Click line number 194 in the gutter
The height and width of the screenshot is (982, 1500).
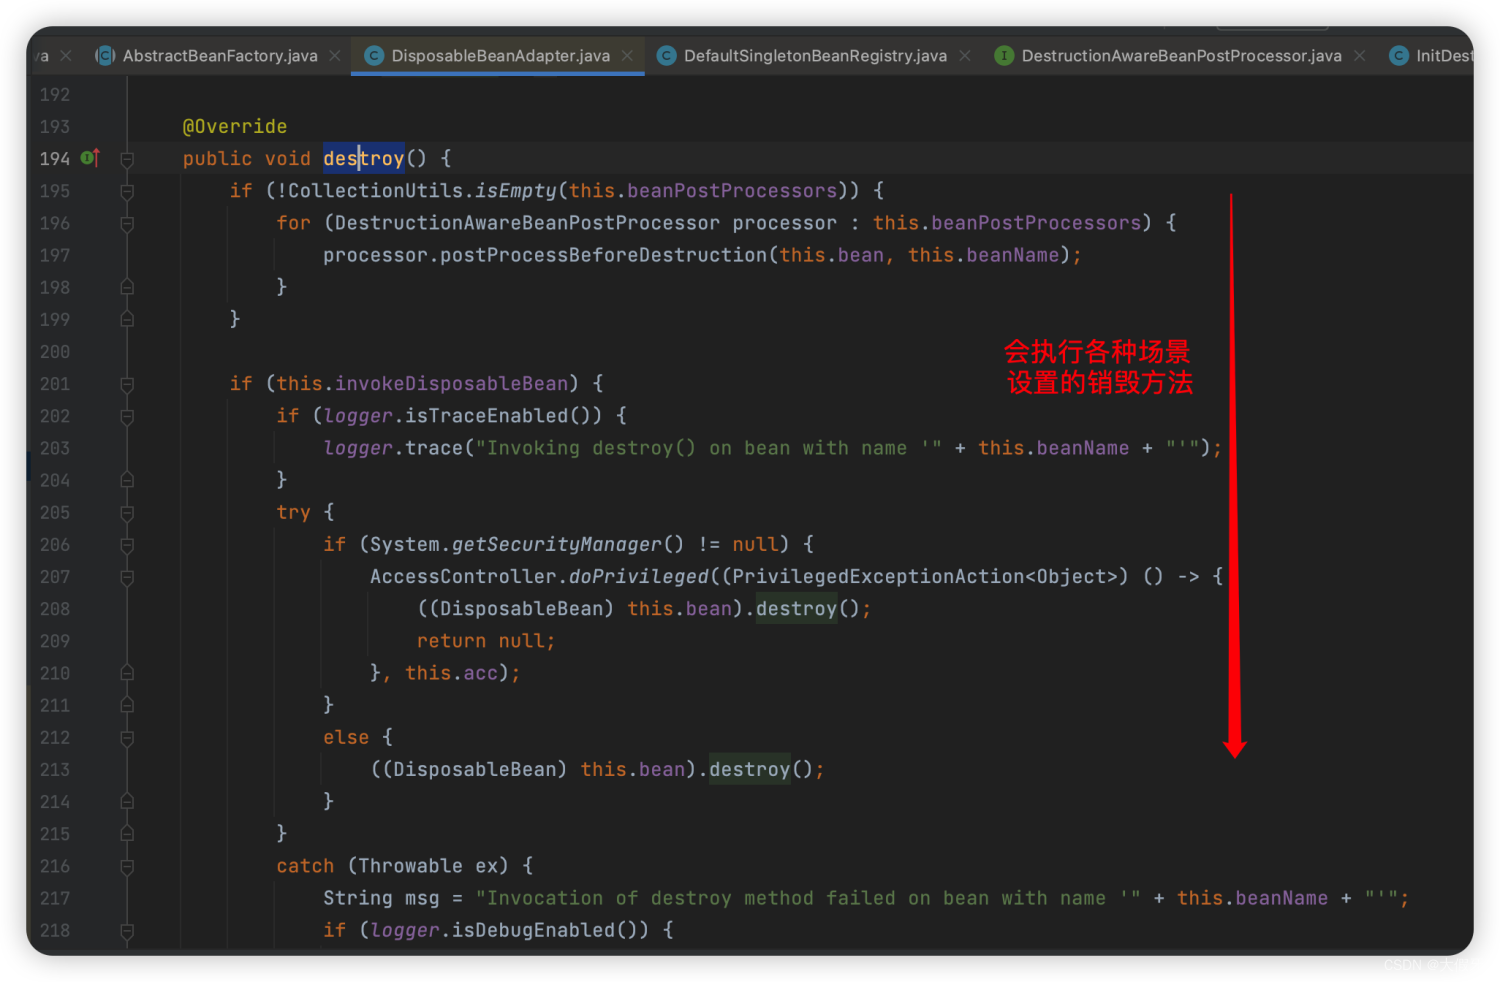(55, 159)
